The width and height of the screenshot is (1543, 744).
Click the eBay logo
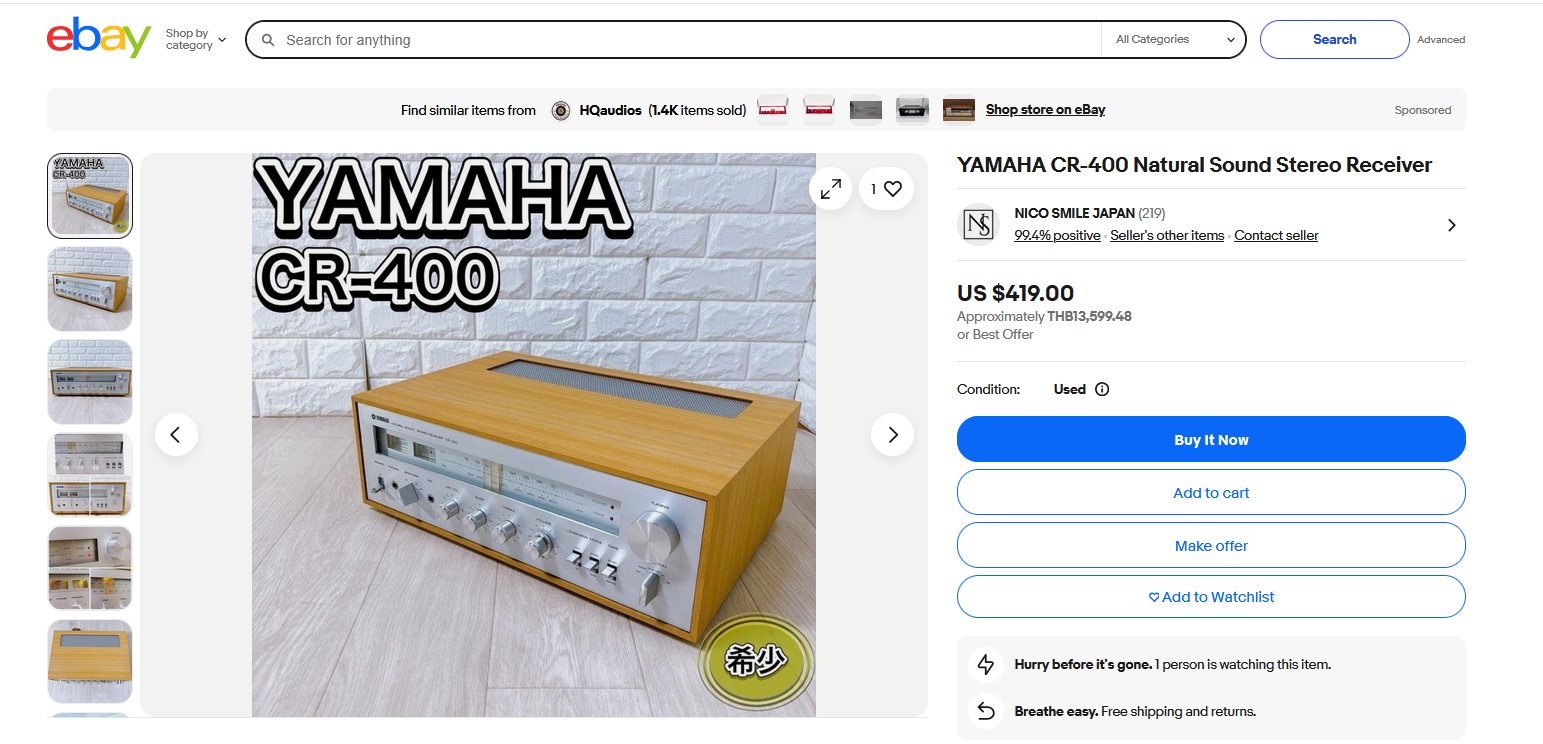pos(99,38)
